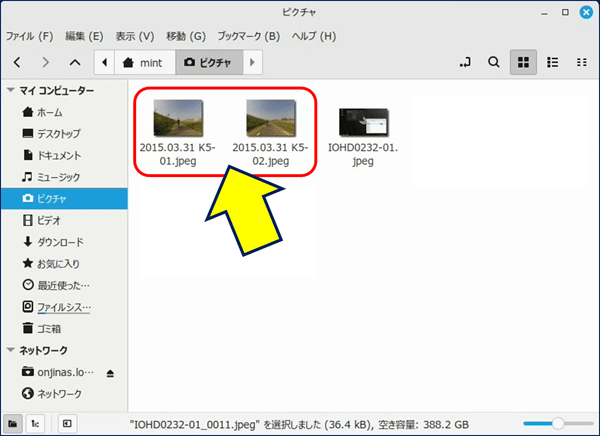Show places sidebar via status bar icon
This screenshot has height=436, width=600.
click(12, 424)
